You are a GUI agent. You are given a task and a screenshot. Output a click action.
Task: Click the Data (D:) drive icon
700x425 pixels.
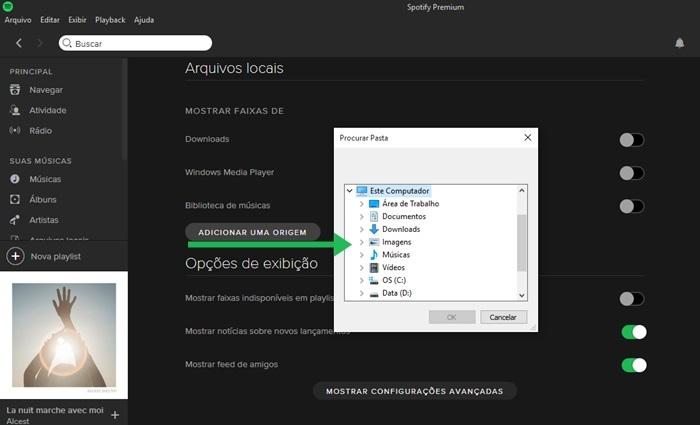pos(374,294)
